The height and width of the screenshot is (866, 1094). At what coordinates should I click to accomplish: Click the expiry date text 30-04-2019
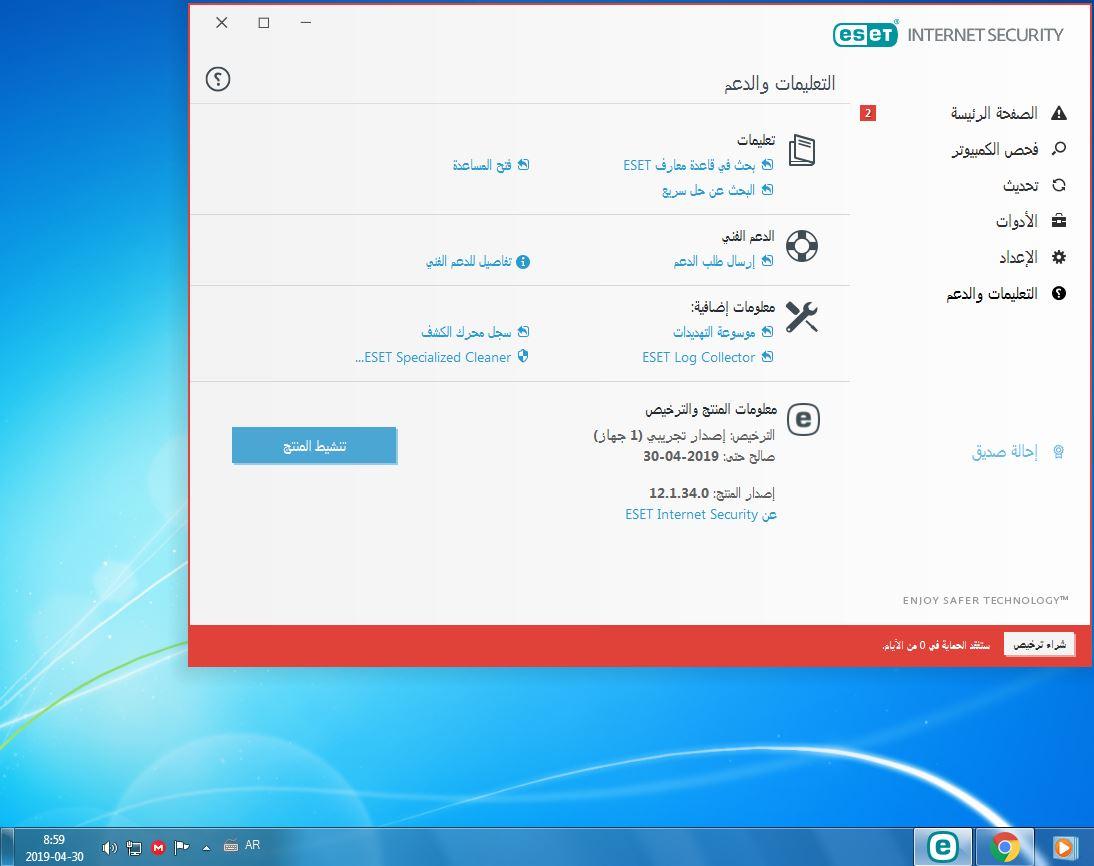pos(681,456)
